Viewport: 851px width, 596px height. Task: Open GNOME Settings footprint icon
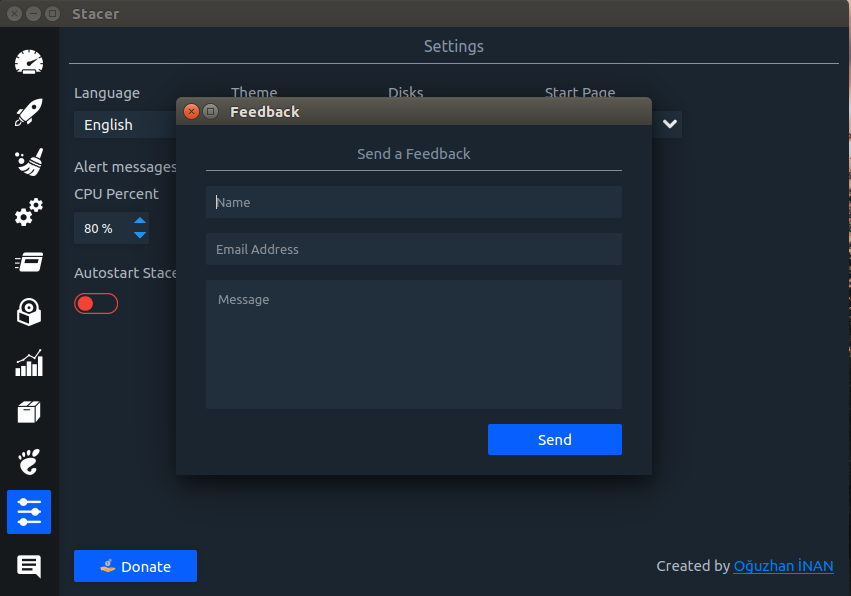[29, 462]
